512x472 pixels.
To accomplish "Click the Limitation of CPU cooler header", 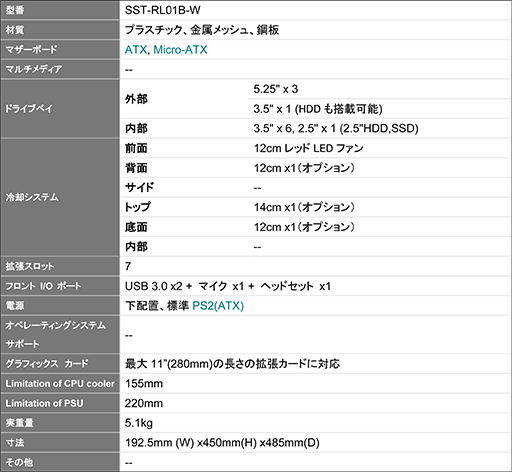I will click(60, 384).
